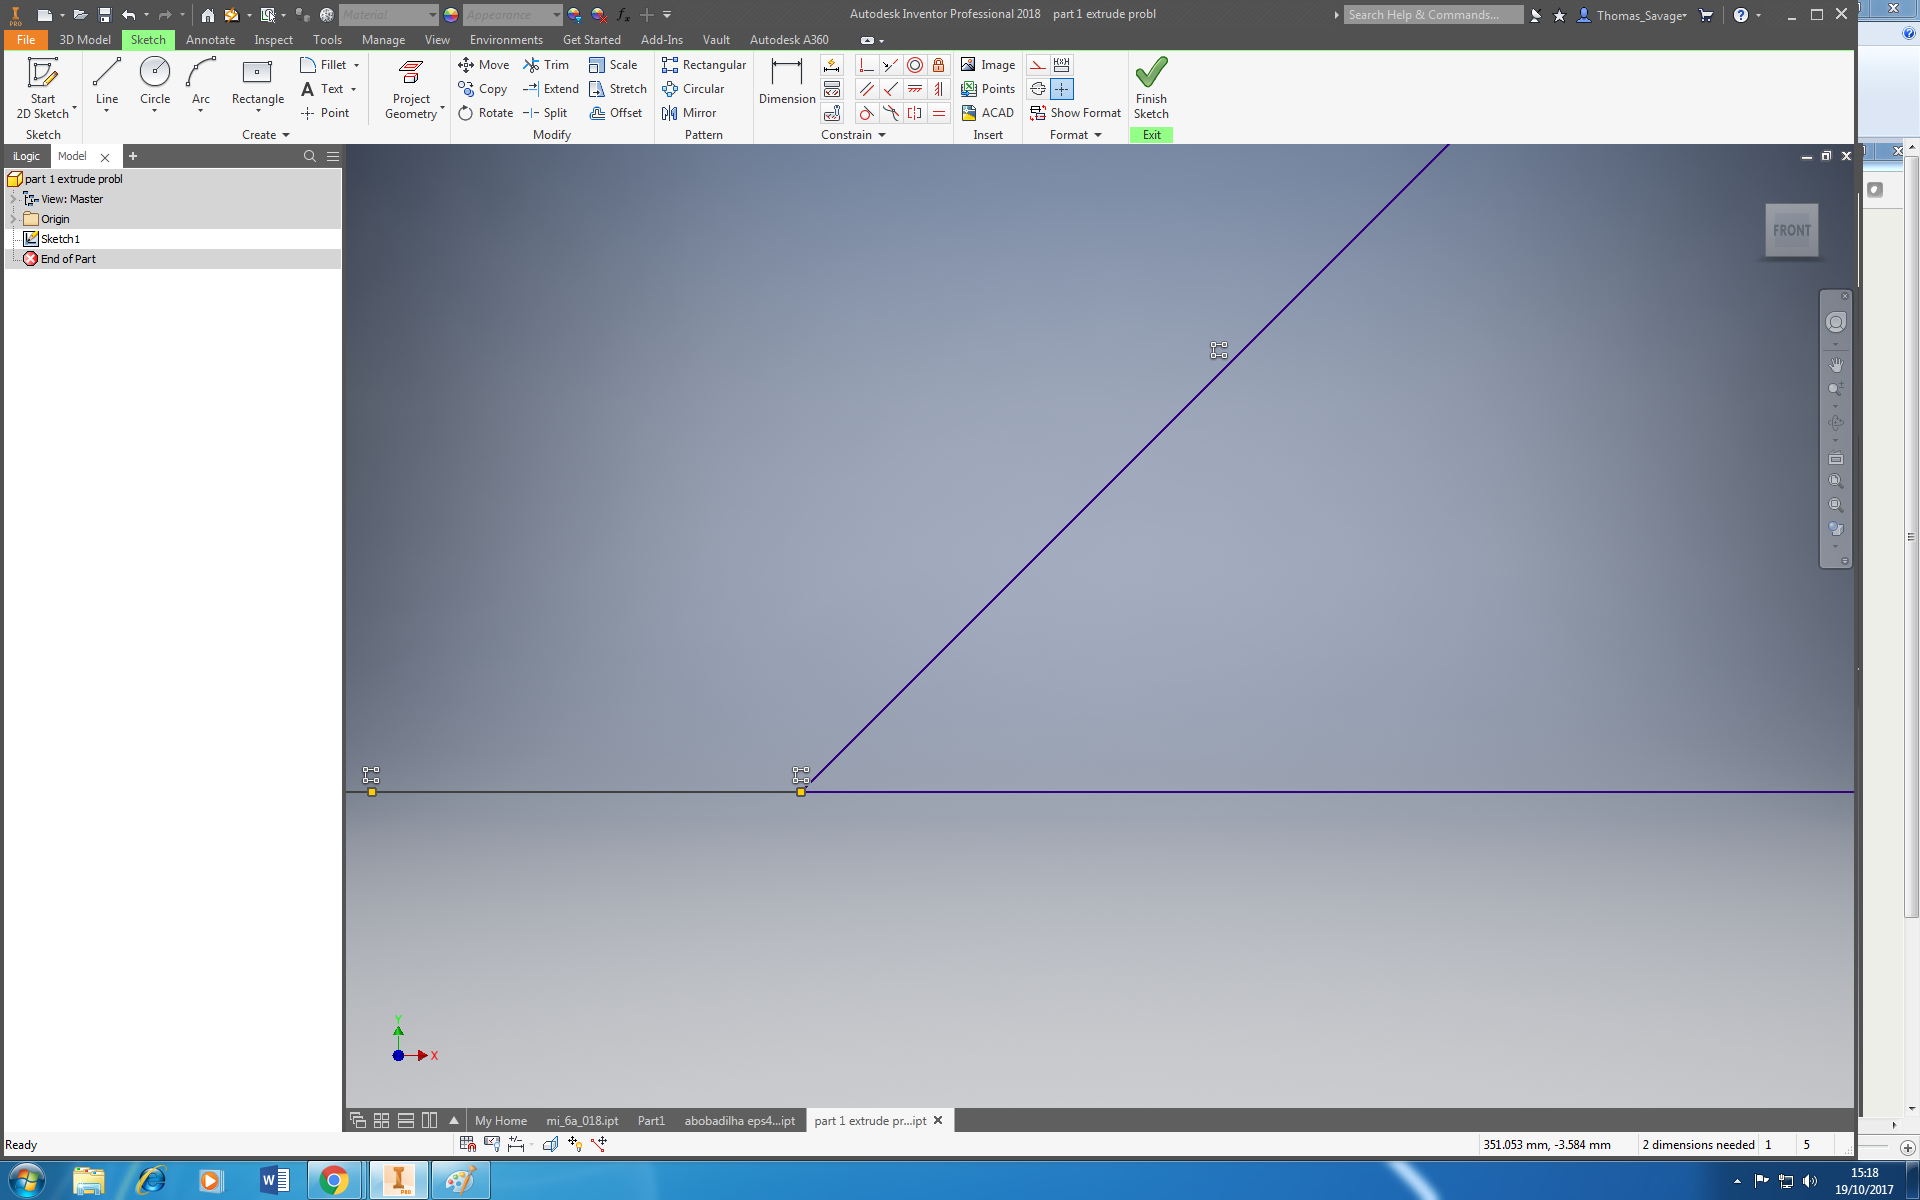Select the Mirror tool
1920x1200 pixels.
click(688, 113)
